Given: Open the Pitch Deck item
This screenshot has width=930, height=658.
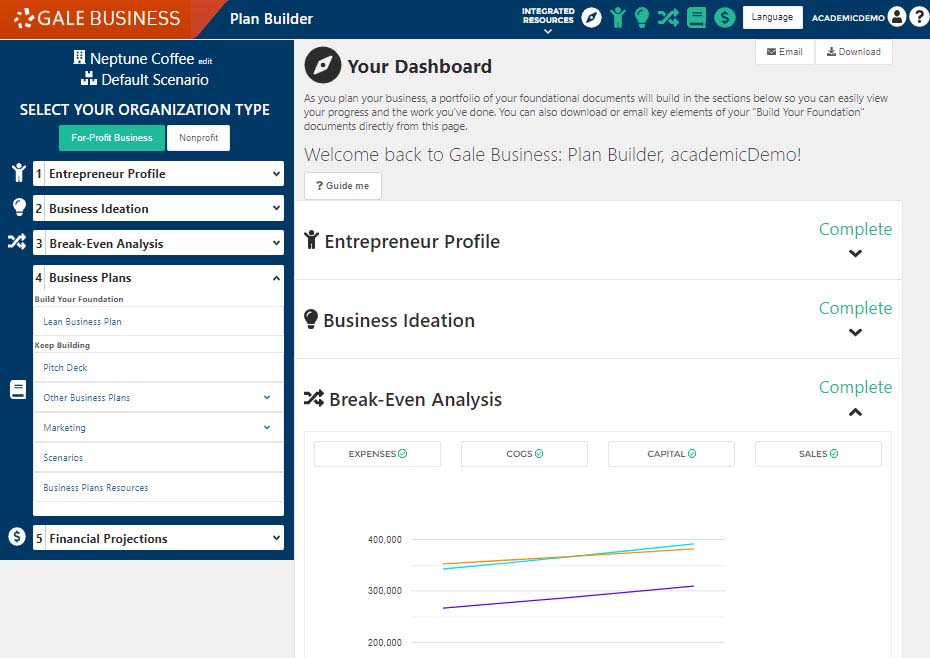Looking at the screenshot, I should tap(158, 368).
